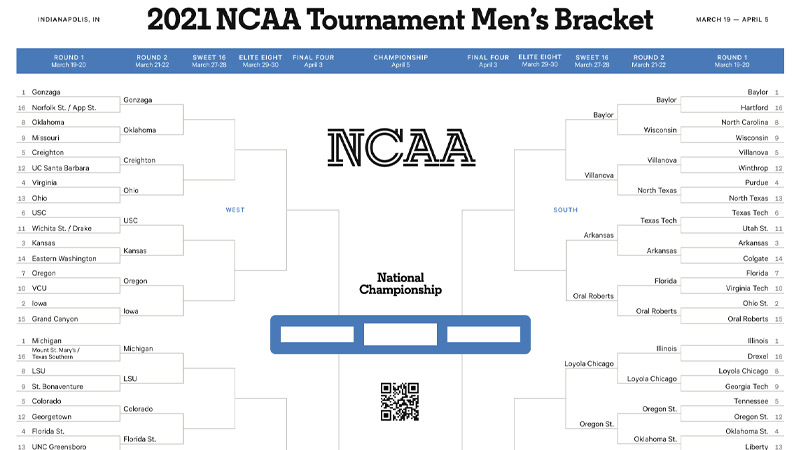This screenshot has width=800, height=450.
Task: Click the right finalist blank box
Action: point(484,334)
